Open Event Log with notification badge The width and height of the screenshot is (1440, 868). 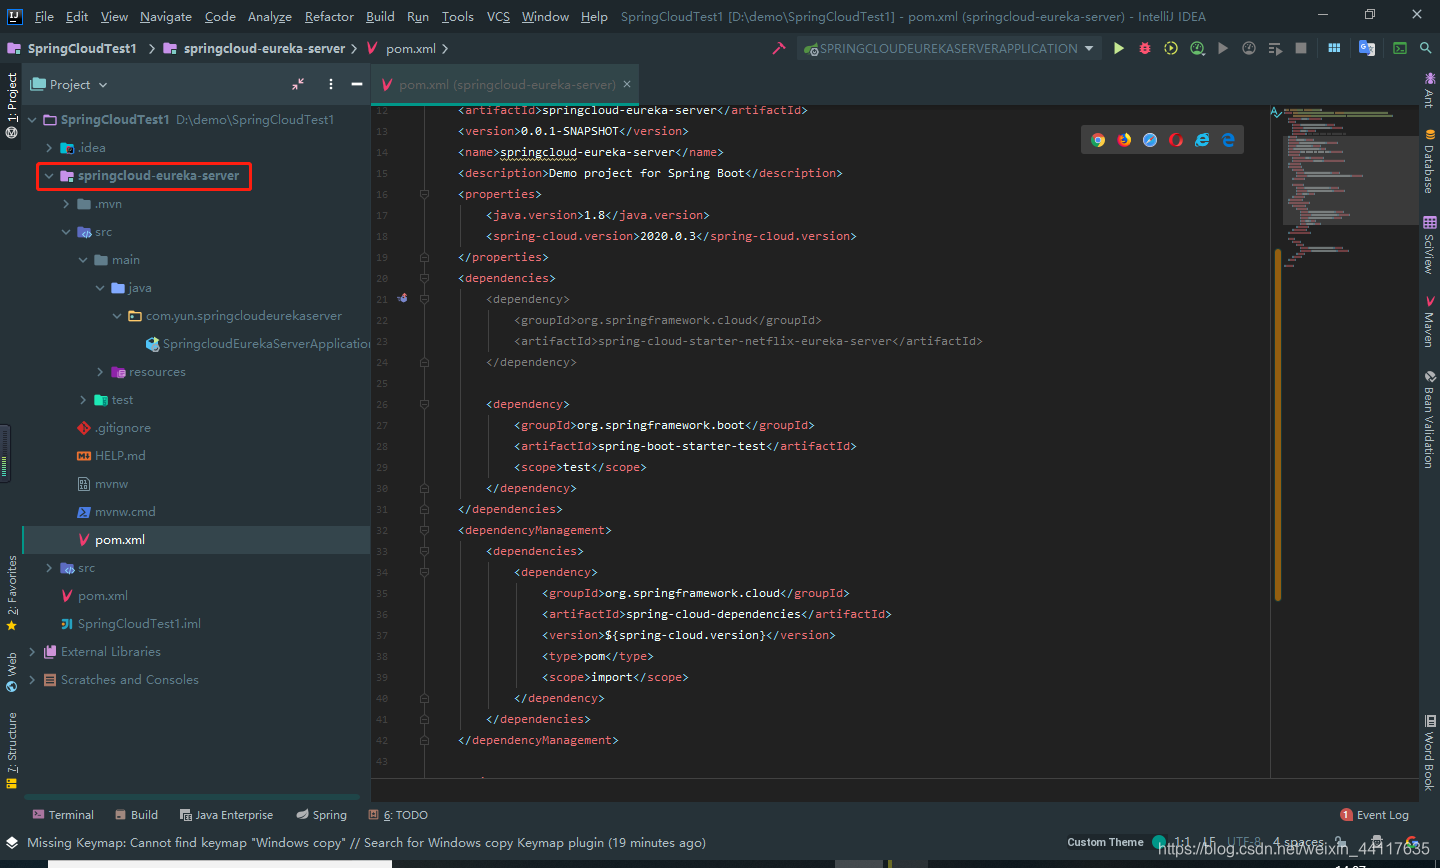pyautogui.click(x=1374, y=815)
